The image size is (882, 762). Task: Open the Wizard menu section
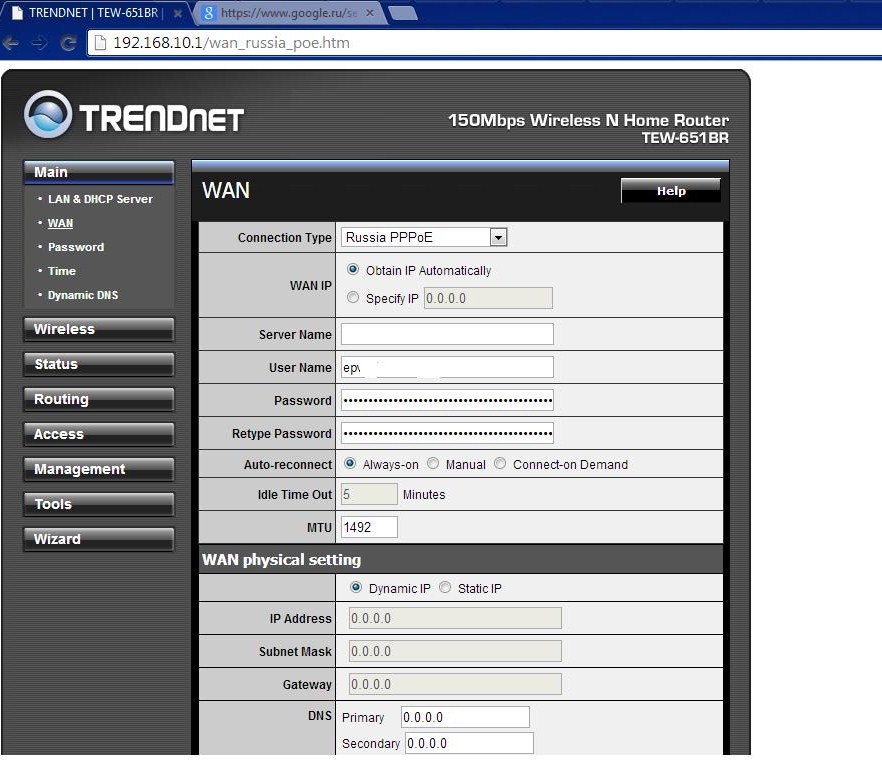[99, 539]
